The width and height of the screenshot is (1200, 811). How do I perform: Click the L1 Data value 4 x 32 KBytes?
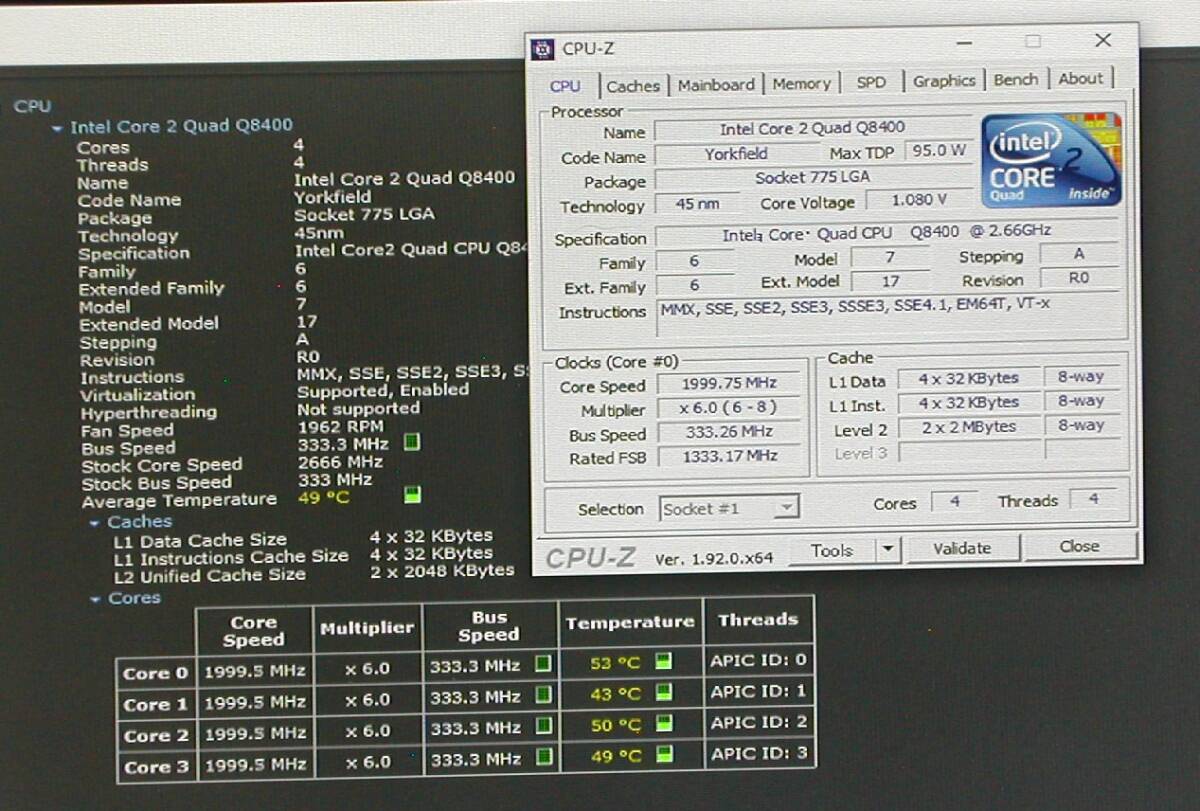(967, 378)
